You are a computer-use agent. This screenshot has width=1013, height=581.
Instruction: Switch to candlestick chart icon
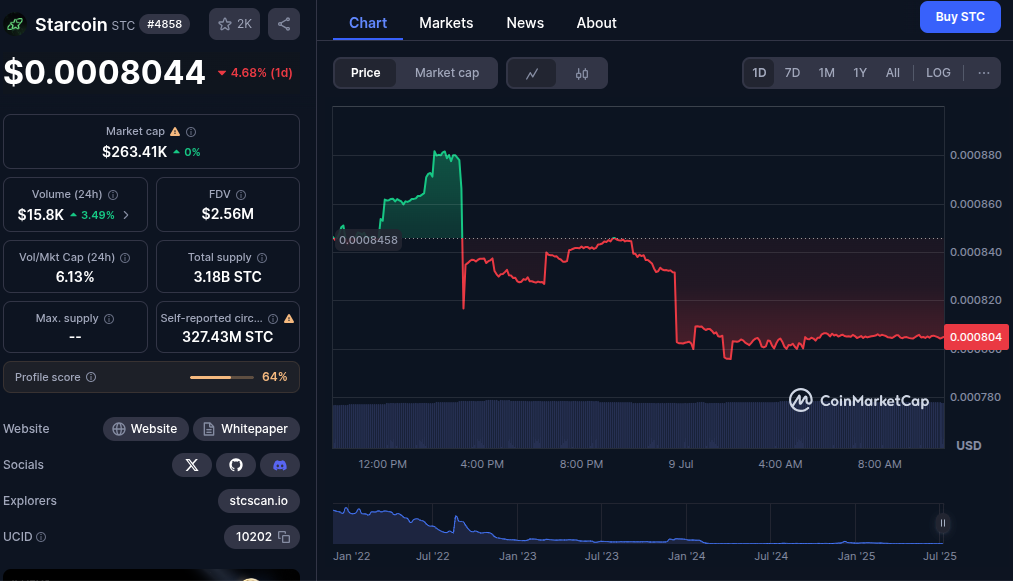point(582,73)
